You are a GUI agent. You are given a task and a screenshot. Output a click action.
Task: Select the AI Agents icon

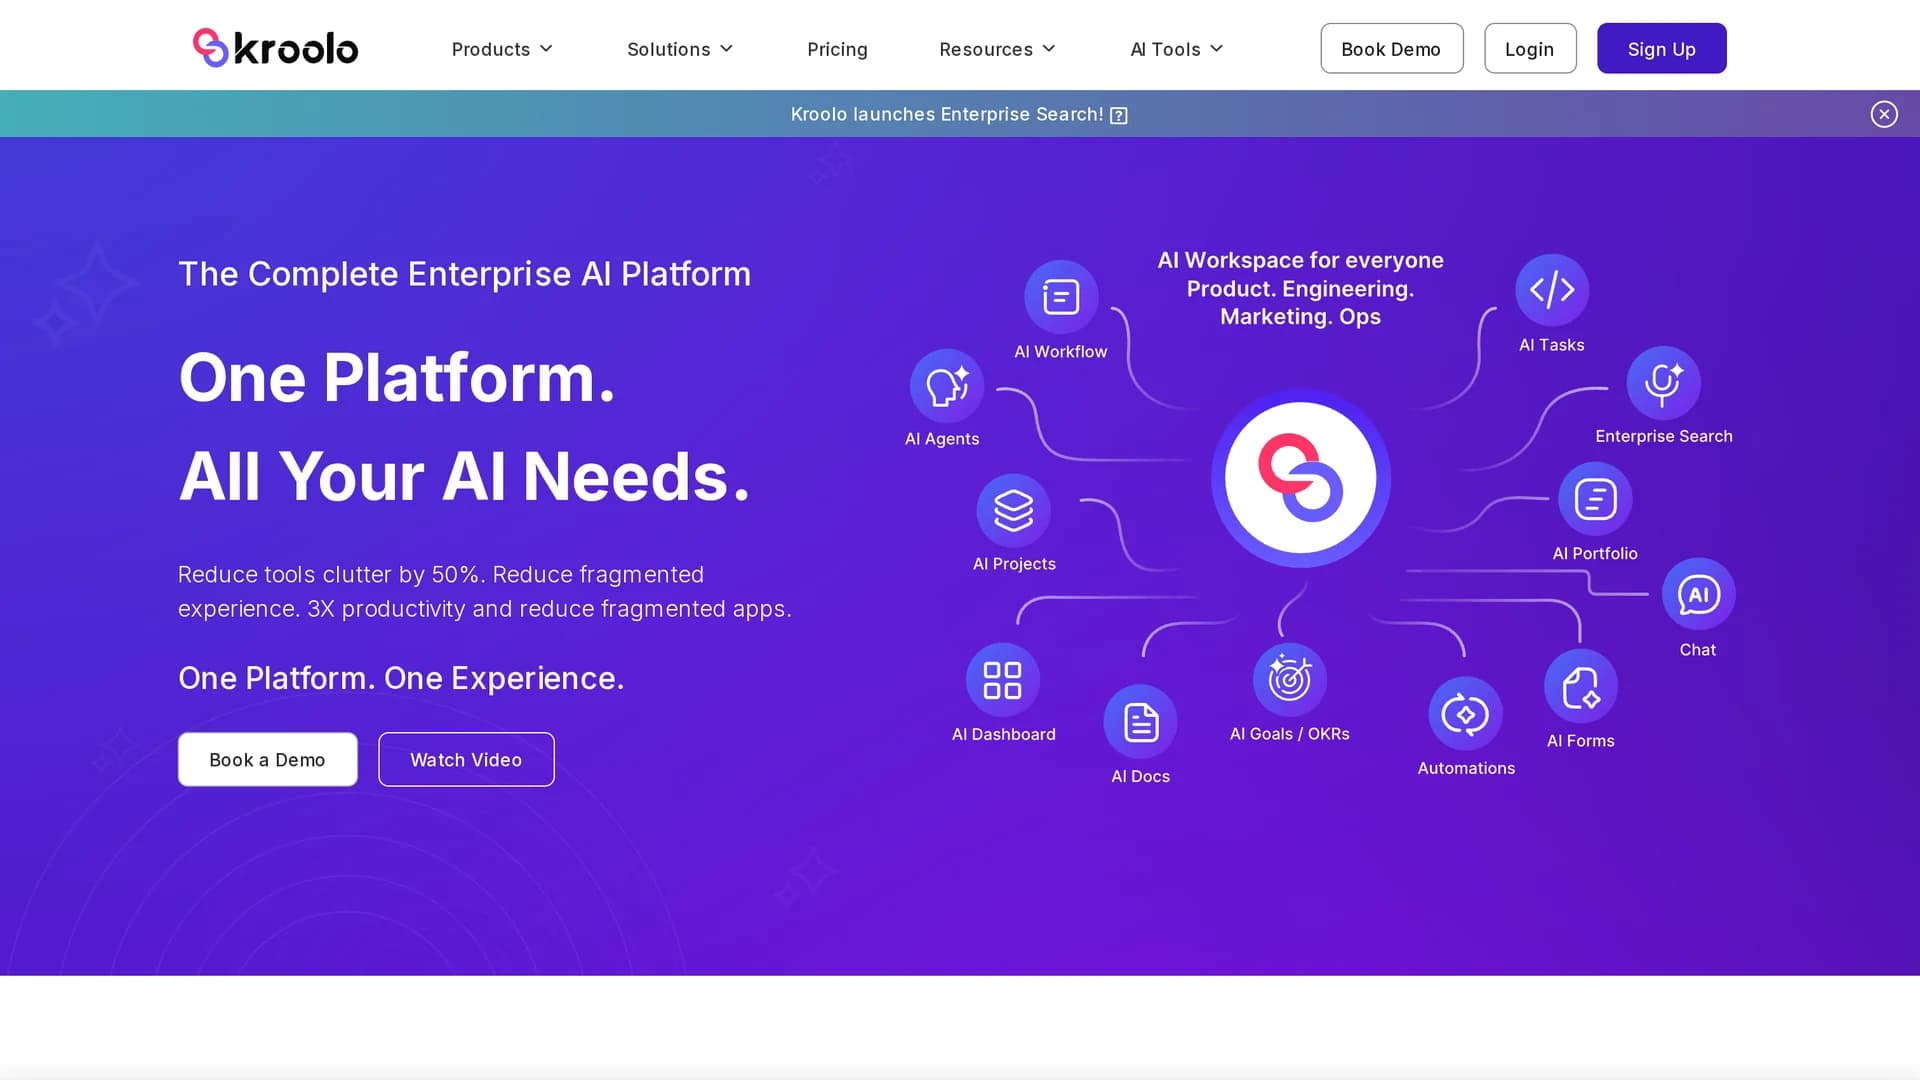(x=946, y=386)
